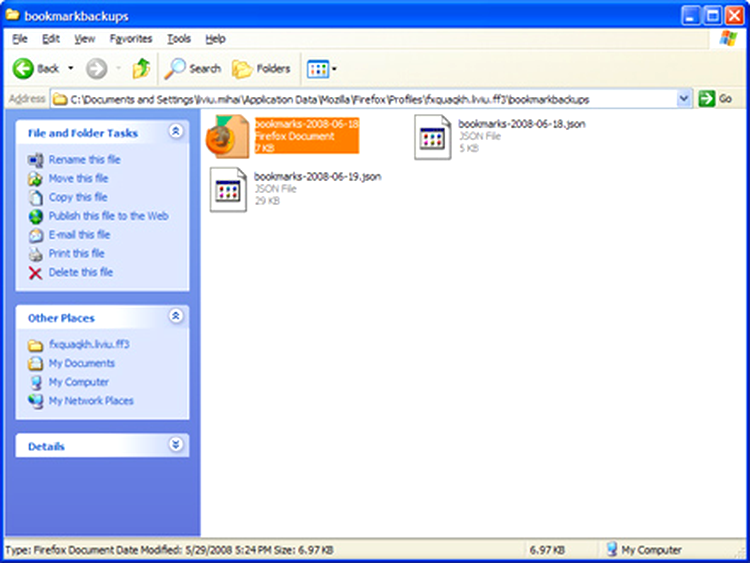Click the Copy this file icon
This screenshot has width=750, height=563.
[35, 198]
